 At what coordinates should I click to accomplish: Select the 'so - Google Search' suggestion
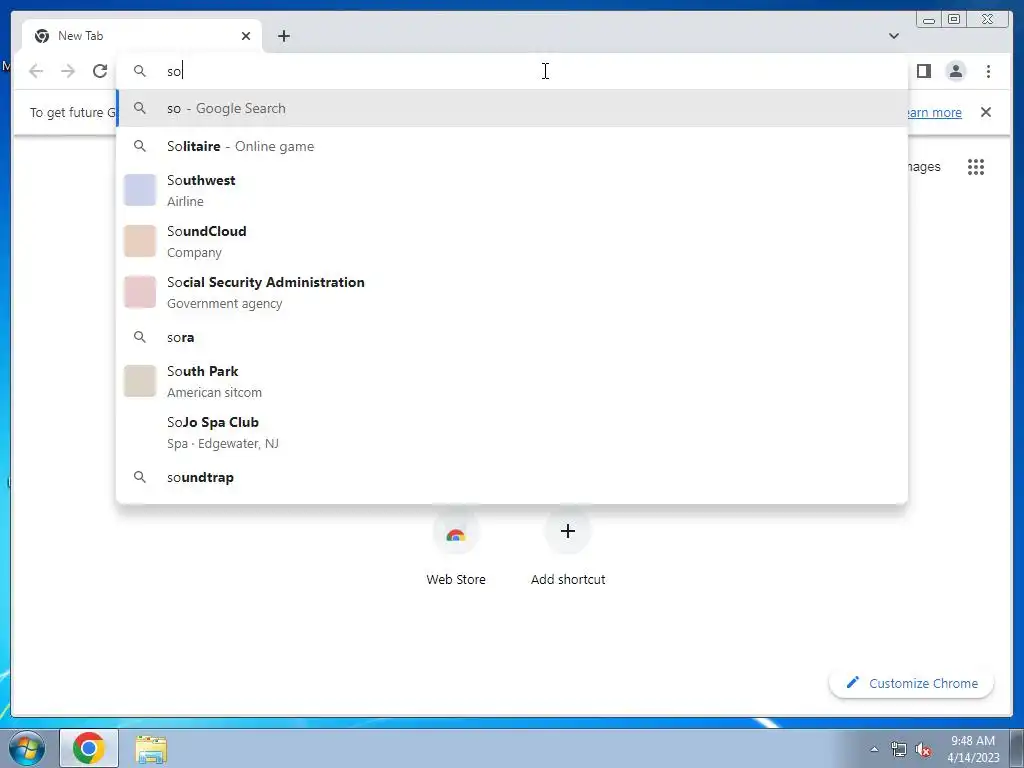[512, 108]
